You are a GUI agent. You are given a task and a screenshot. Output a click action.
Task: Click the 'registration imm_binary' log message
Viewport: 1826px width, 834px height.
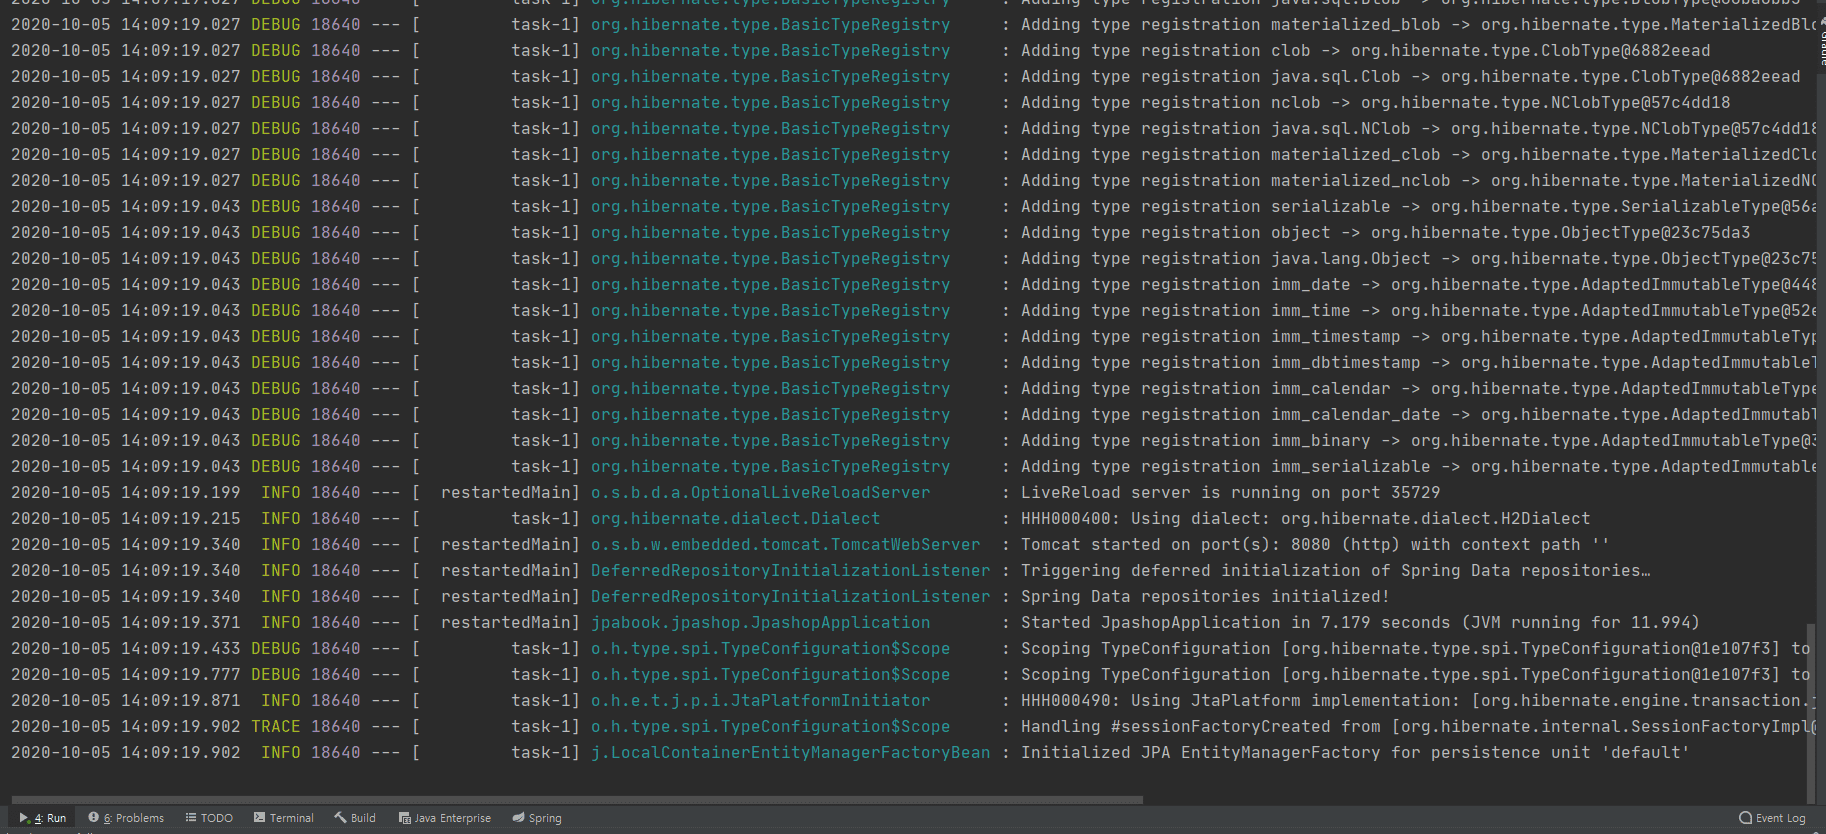[1418, 440]
